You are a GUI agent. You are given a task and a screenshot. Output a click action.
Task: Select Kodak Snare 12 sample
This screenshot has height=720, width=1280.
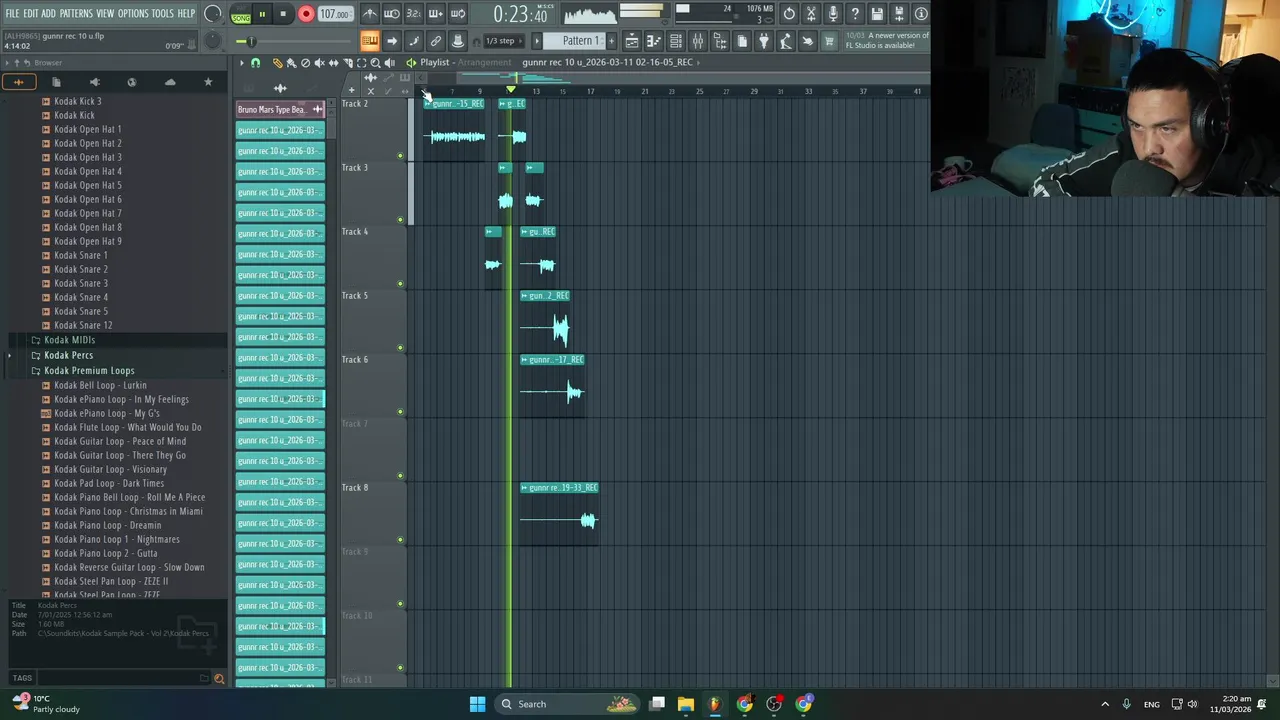coord(83,325)
